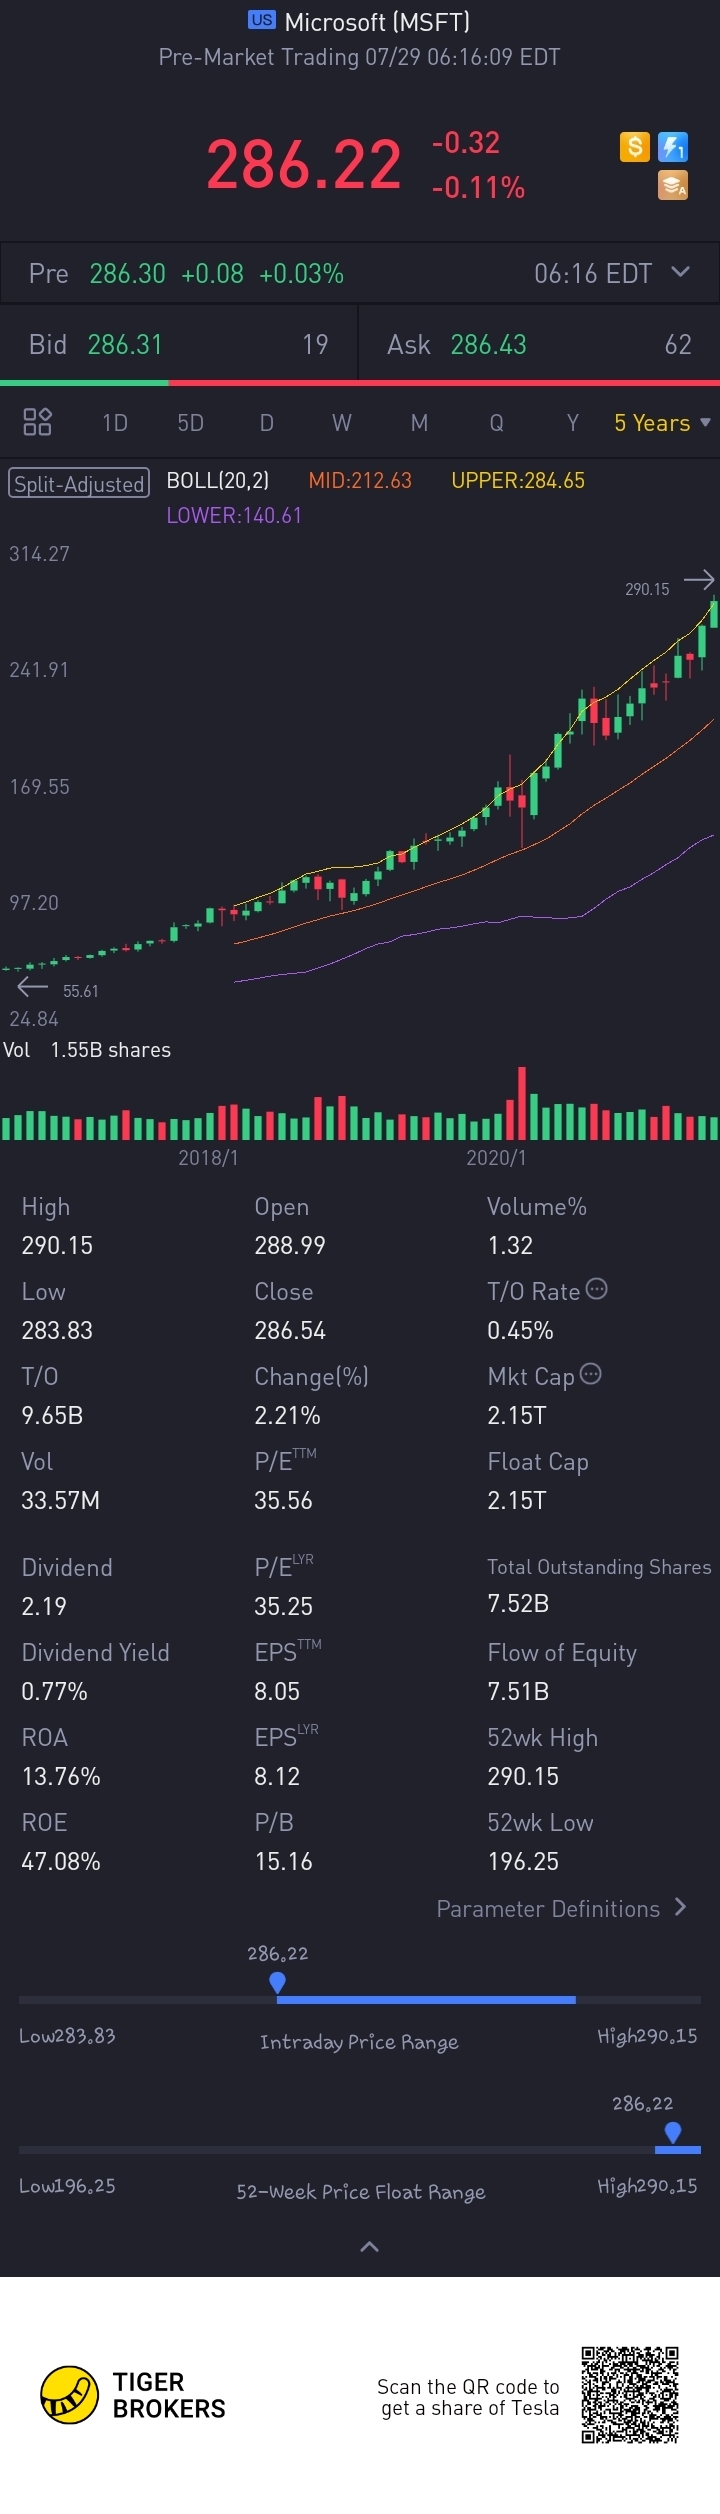Tap the orange dollar sign badge icon
Viewport: 720px width, 2514px height.
click(634, 147)
